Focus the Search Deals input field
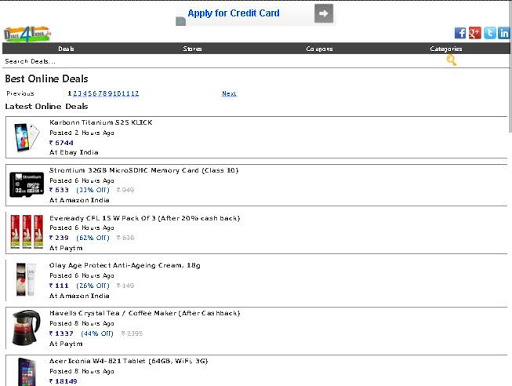The image size is (512, 386). 223,61
